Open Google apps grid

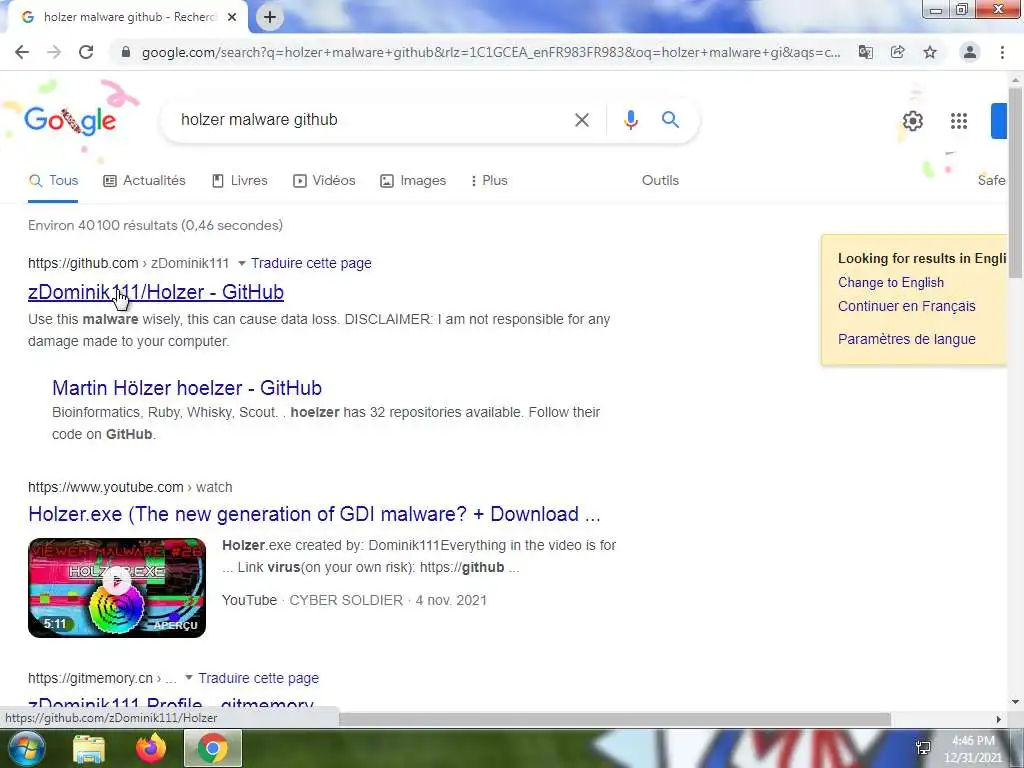959,121
